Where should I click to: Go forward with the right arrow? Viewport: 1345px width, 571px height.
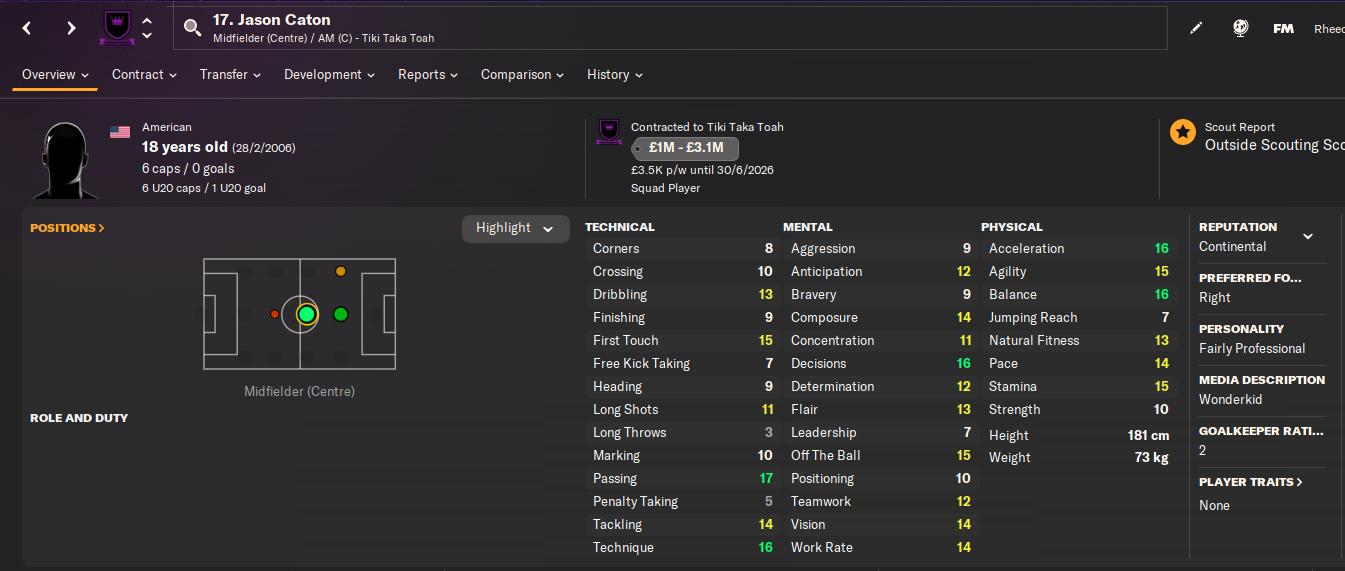tap(71, 28)
